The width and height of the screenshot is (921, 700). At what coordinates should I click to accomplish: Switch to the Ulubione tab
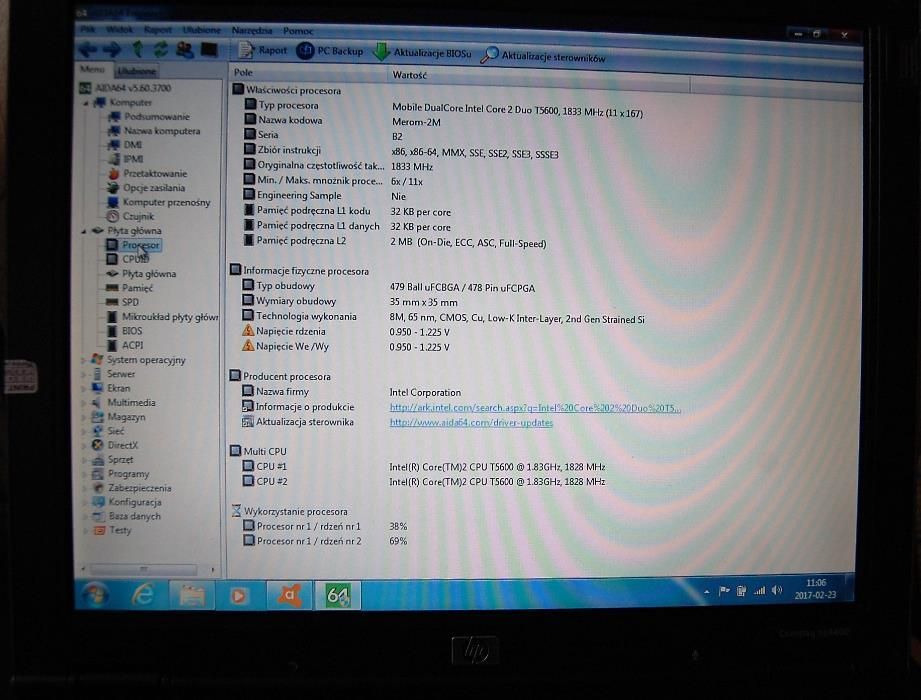(136, 72)
